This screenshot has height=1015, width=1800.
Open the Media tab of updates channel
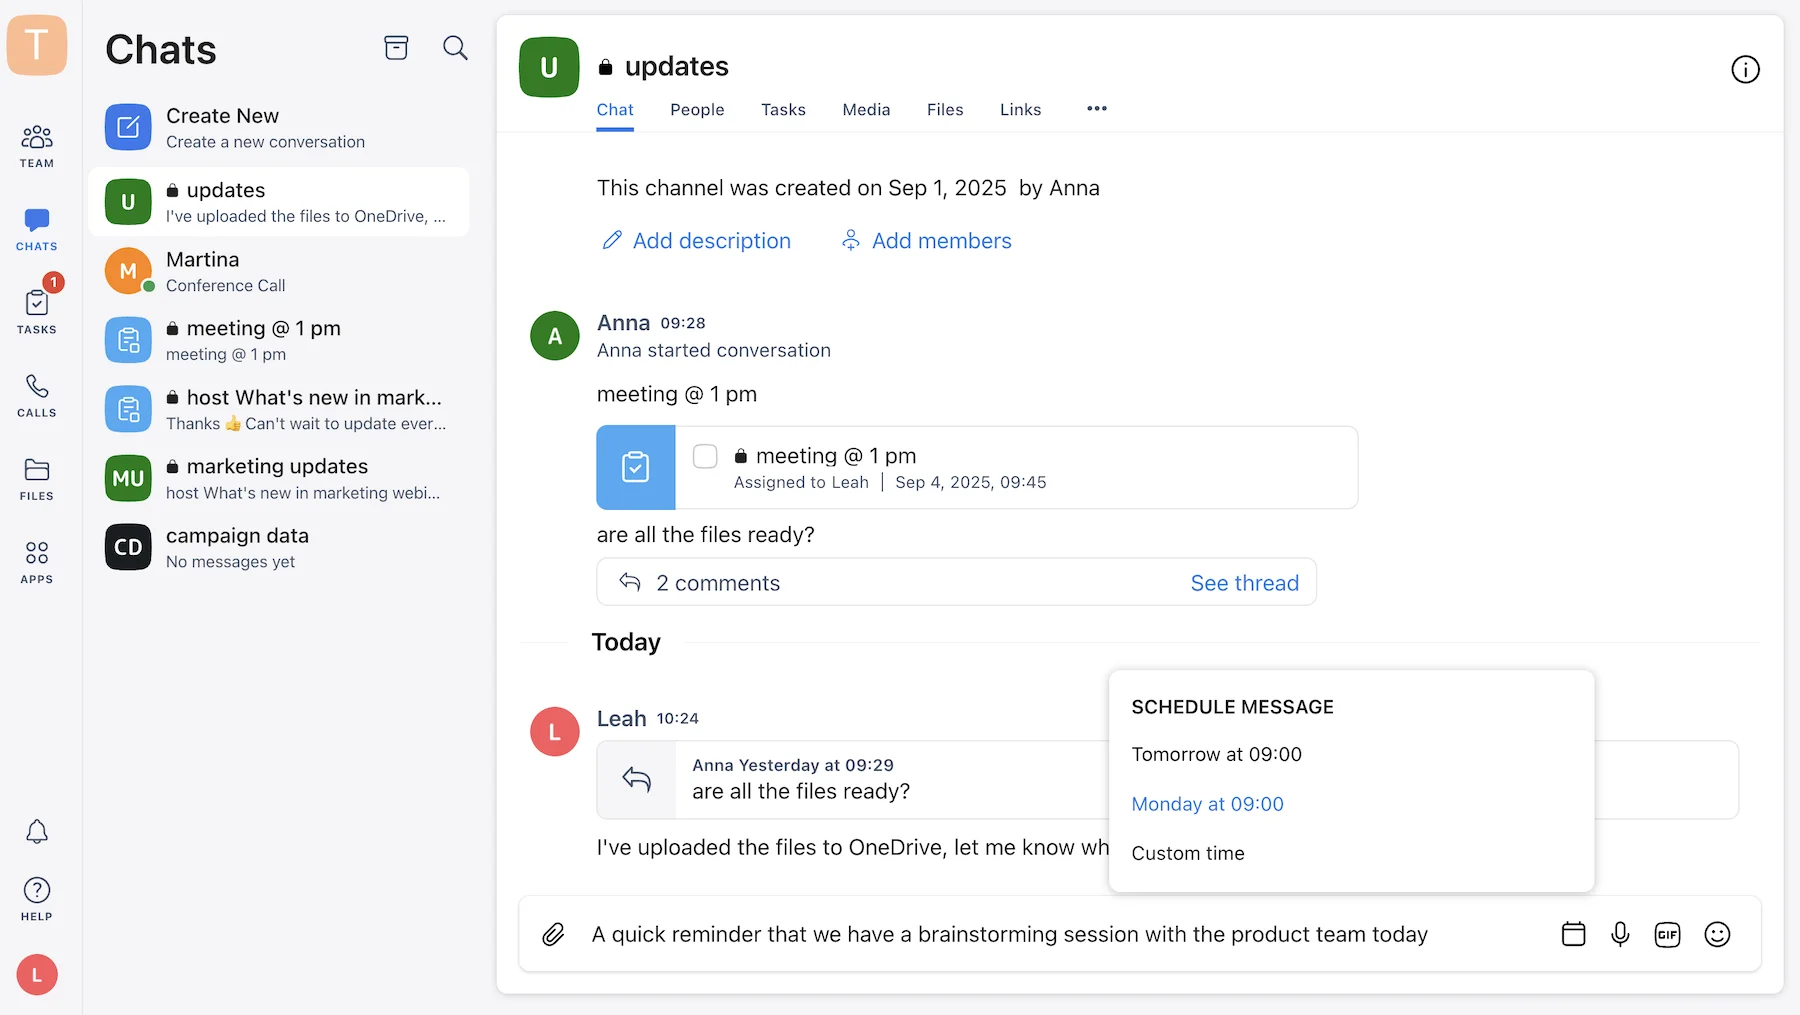(866, 109)
